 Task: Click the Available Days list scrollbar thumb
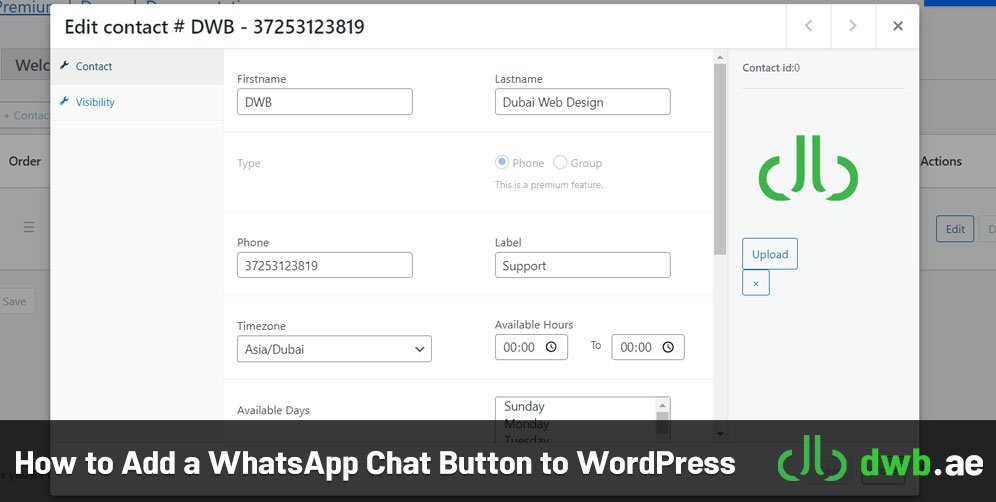pos(663,422)
